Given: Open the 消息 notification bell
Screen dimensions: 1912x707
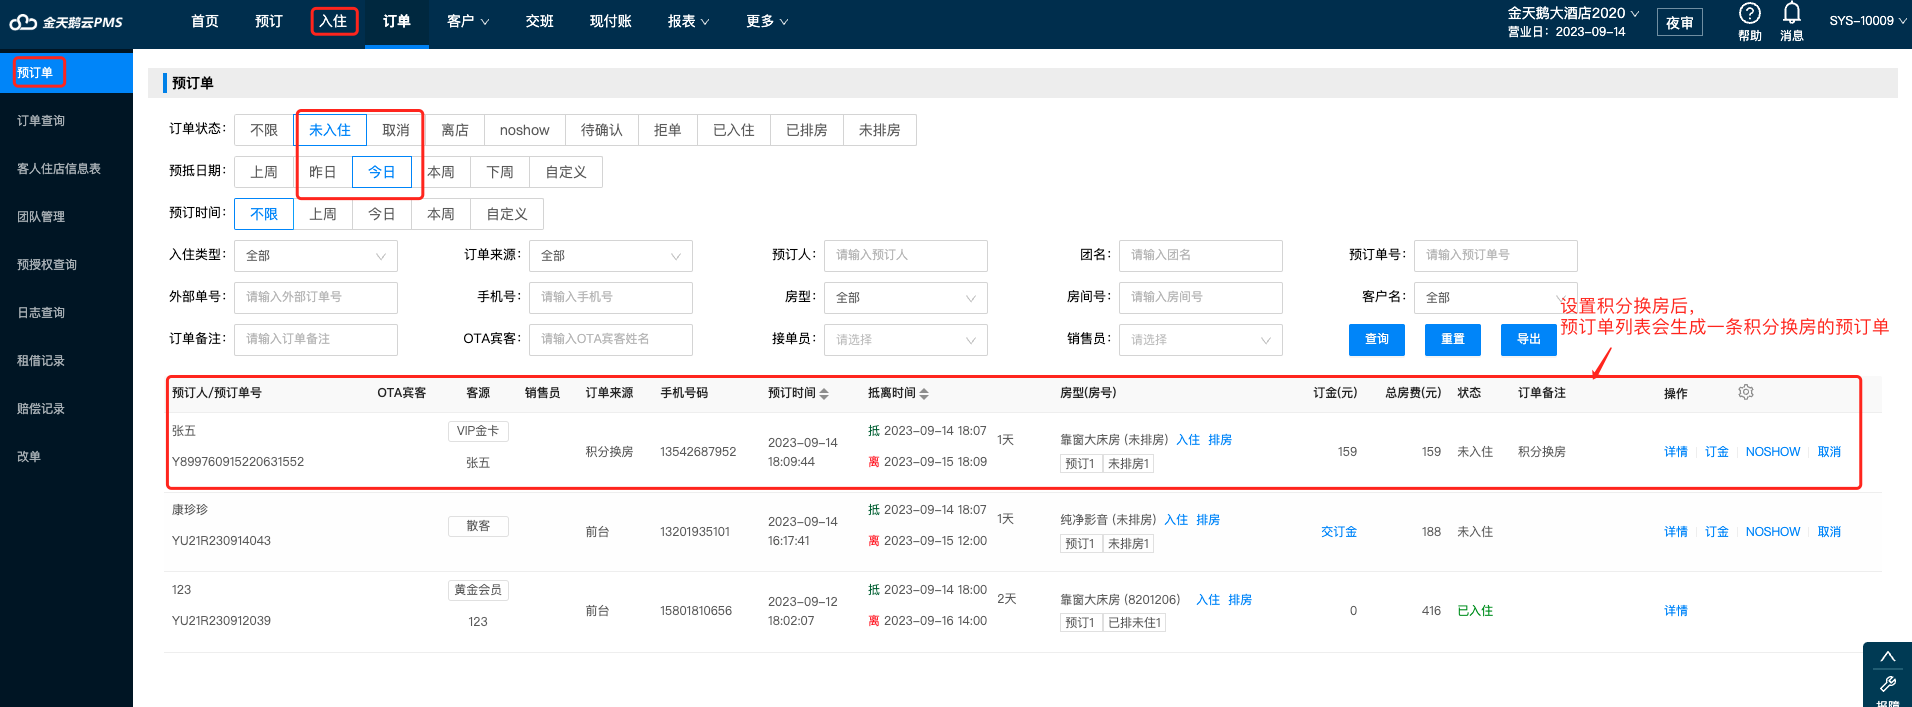Looking at the screenshot, I should point(1791,13).
